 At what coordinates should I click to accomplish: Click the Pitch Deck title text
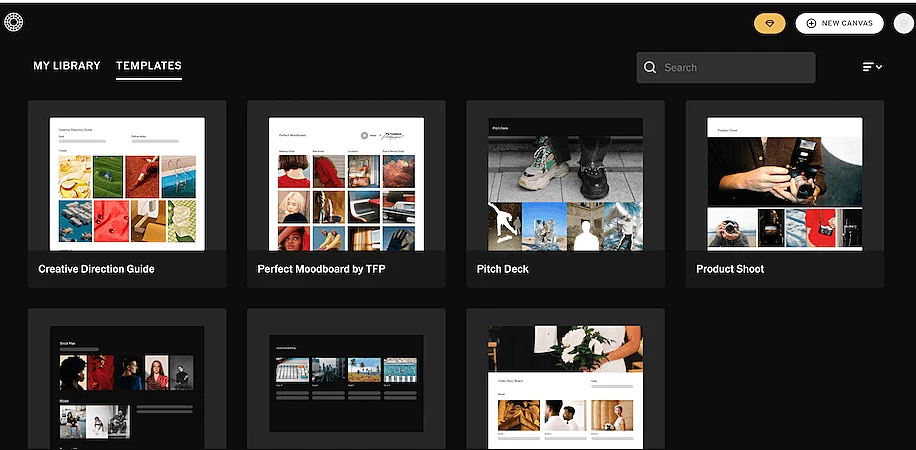pos(502,269)
